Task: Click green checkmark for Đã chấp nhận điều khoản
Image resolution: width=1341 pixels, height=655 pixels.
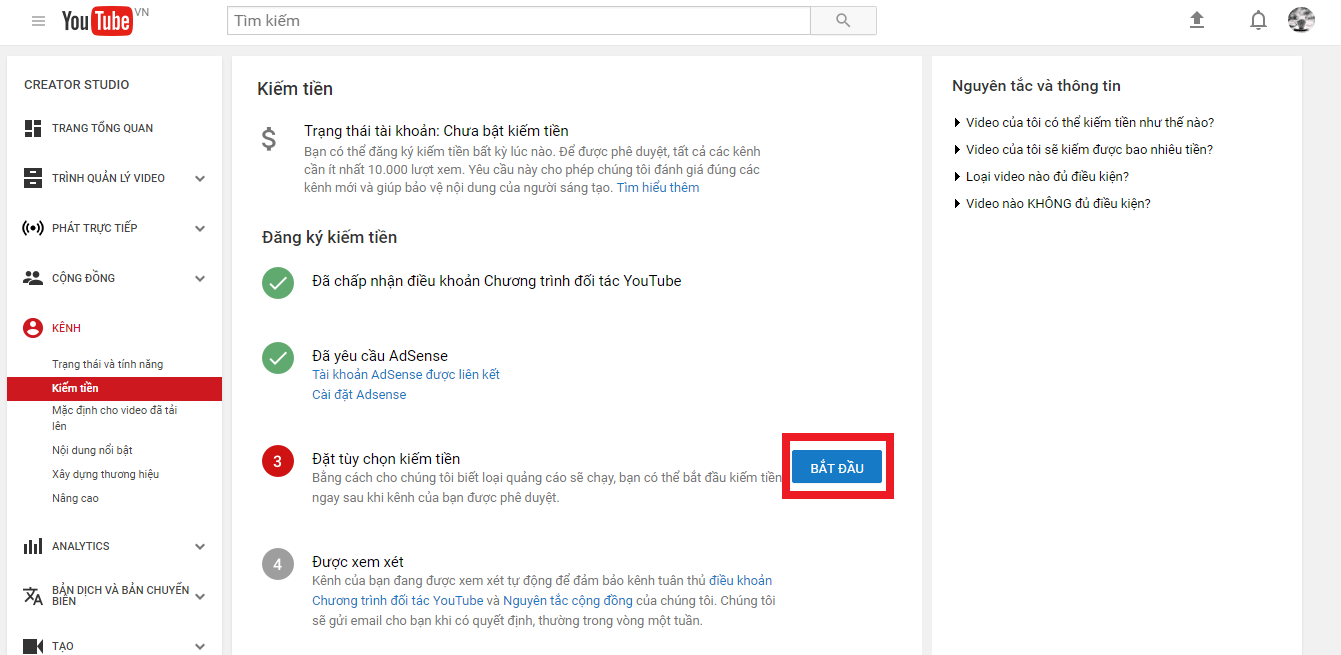Action: (278, 282)
